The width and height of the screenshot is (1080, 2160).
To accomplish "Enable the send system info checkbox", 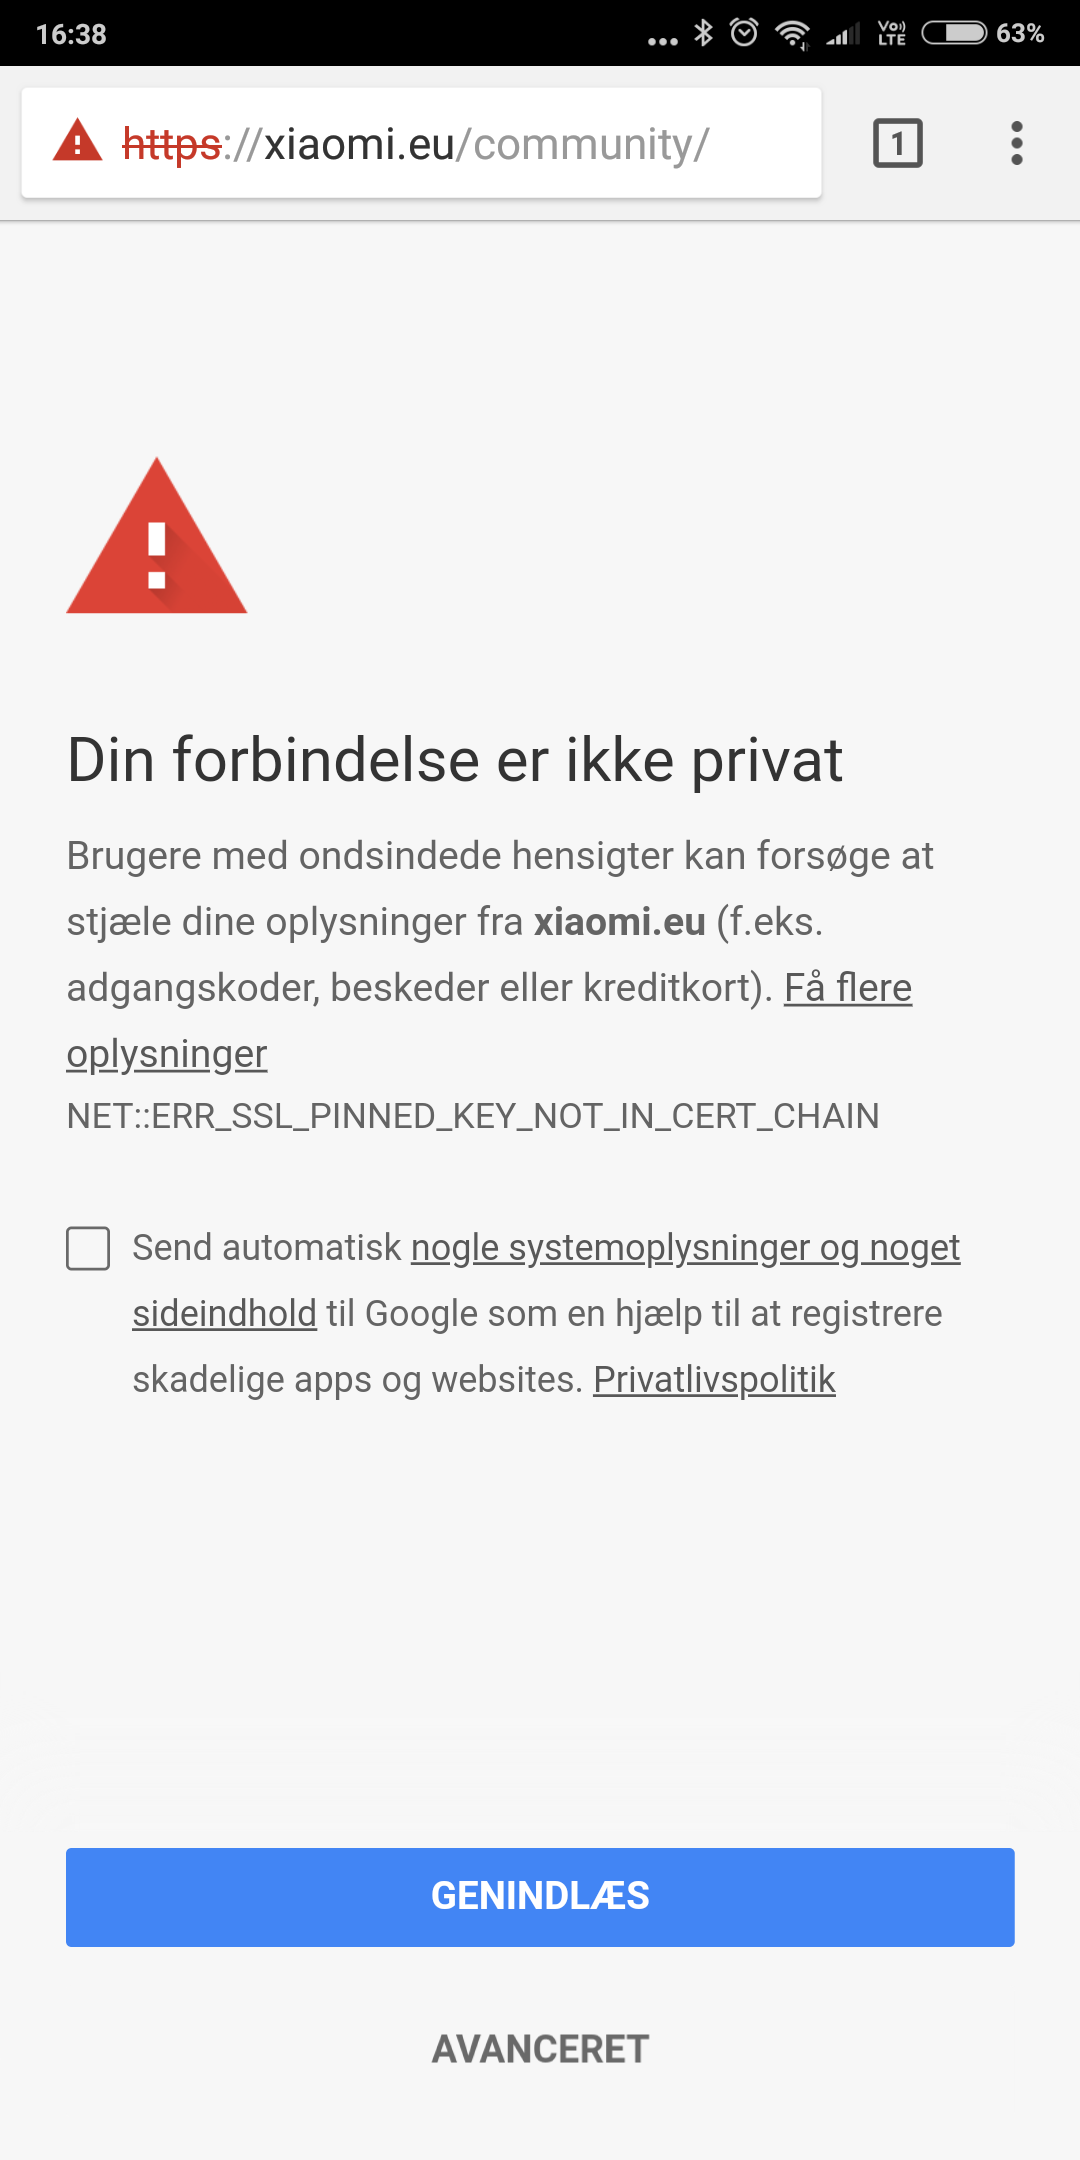I will (88, 1249).
